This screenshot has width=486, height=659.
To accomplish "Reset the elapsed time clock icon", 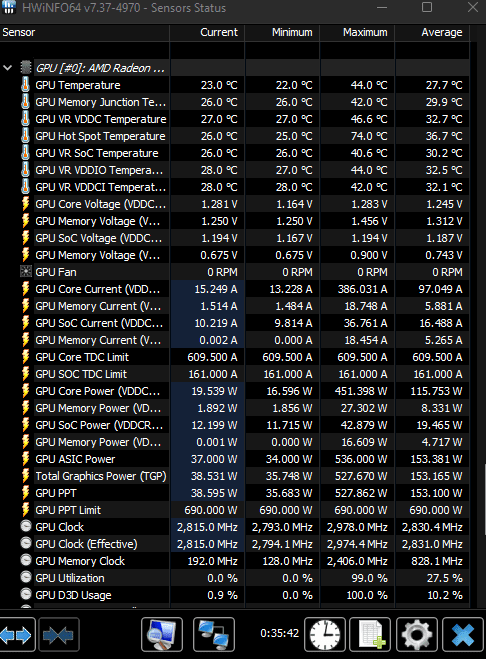I will click(325, 635).
